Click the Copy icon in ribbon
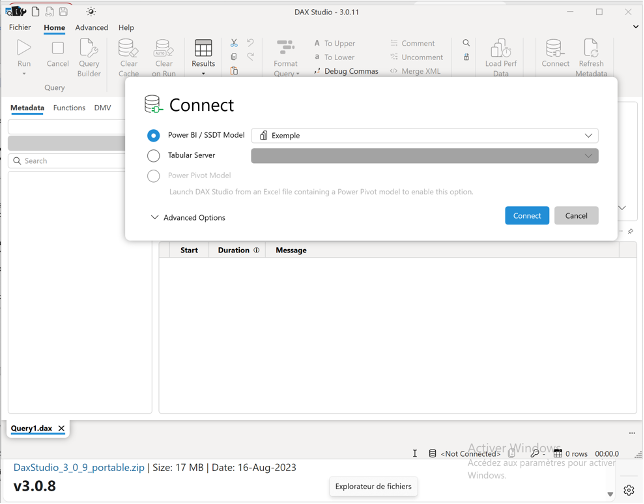Viewport: 644px width, 504px height. click(234, 57)
